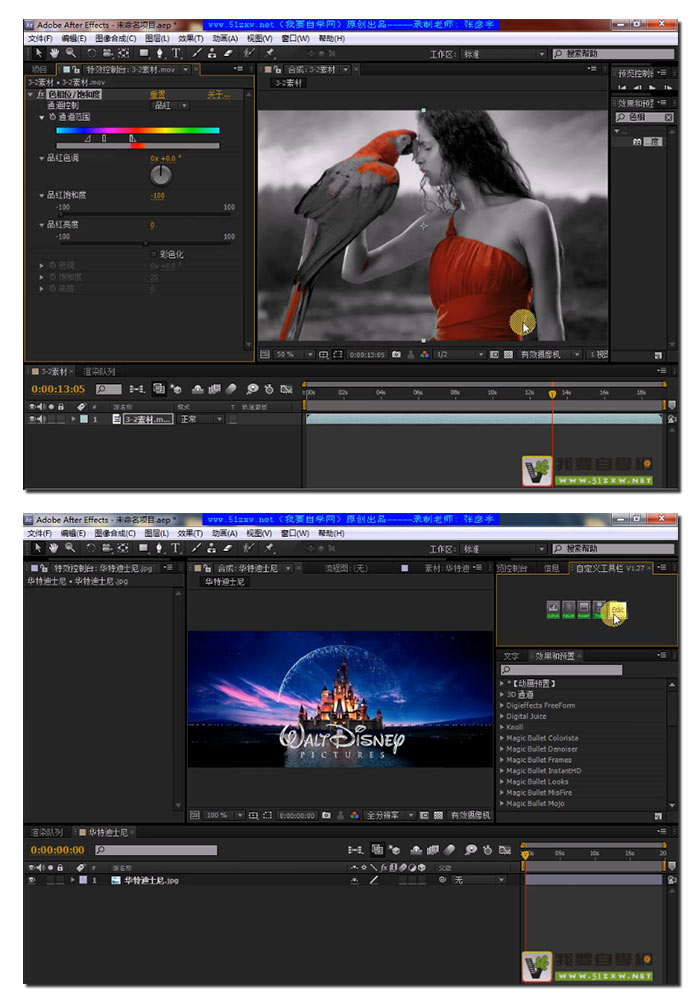Toggle lock on 合成:3-2素材 viewer panel

[x=277, y=69]
